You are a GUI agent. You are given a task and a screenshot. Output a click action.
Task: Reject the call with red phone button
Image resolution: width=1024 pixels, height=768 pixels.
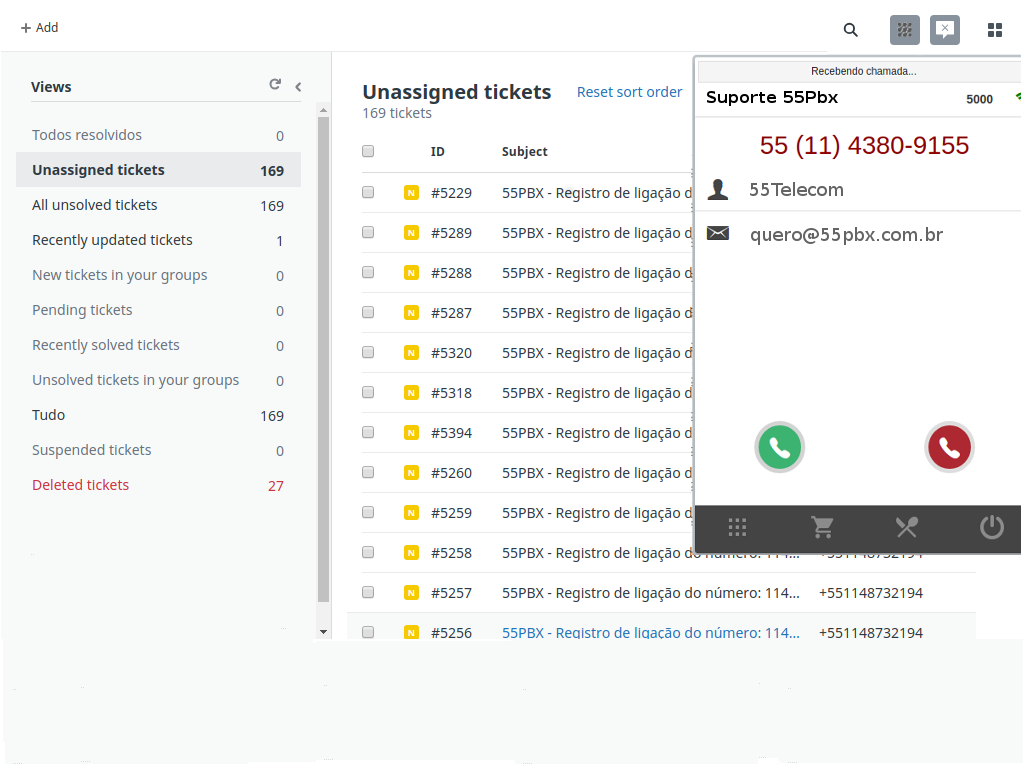pyautogui.click(x=949, y=448)
